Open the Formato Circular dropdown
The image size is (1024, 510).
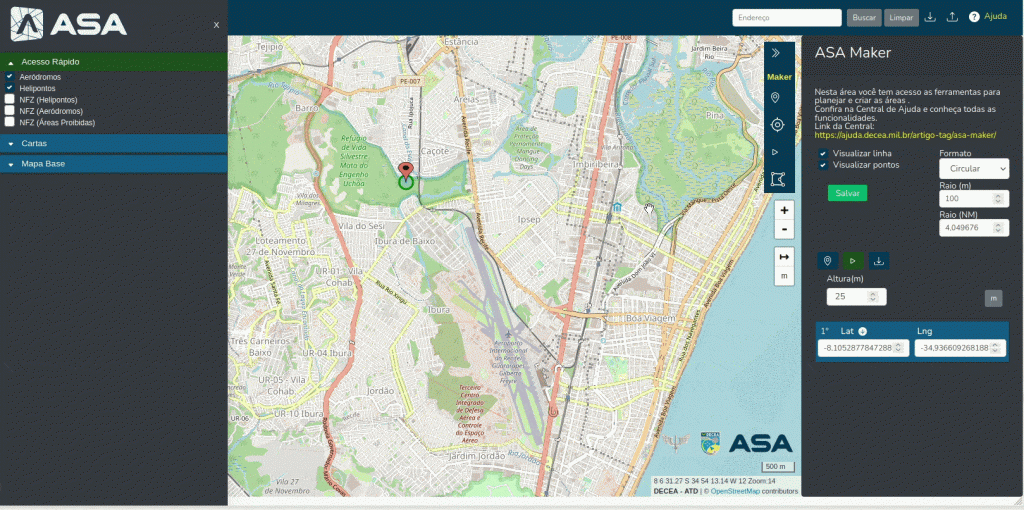(x=974, y=168)
